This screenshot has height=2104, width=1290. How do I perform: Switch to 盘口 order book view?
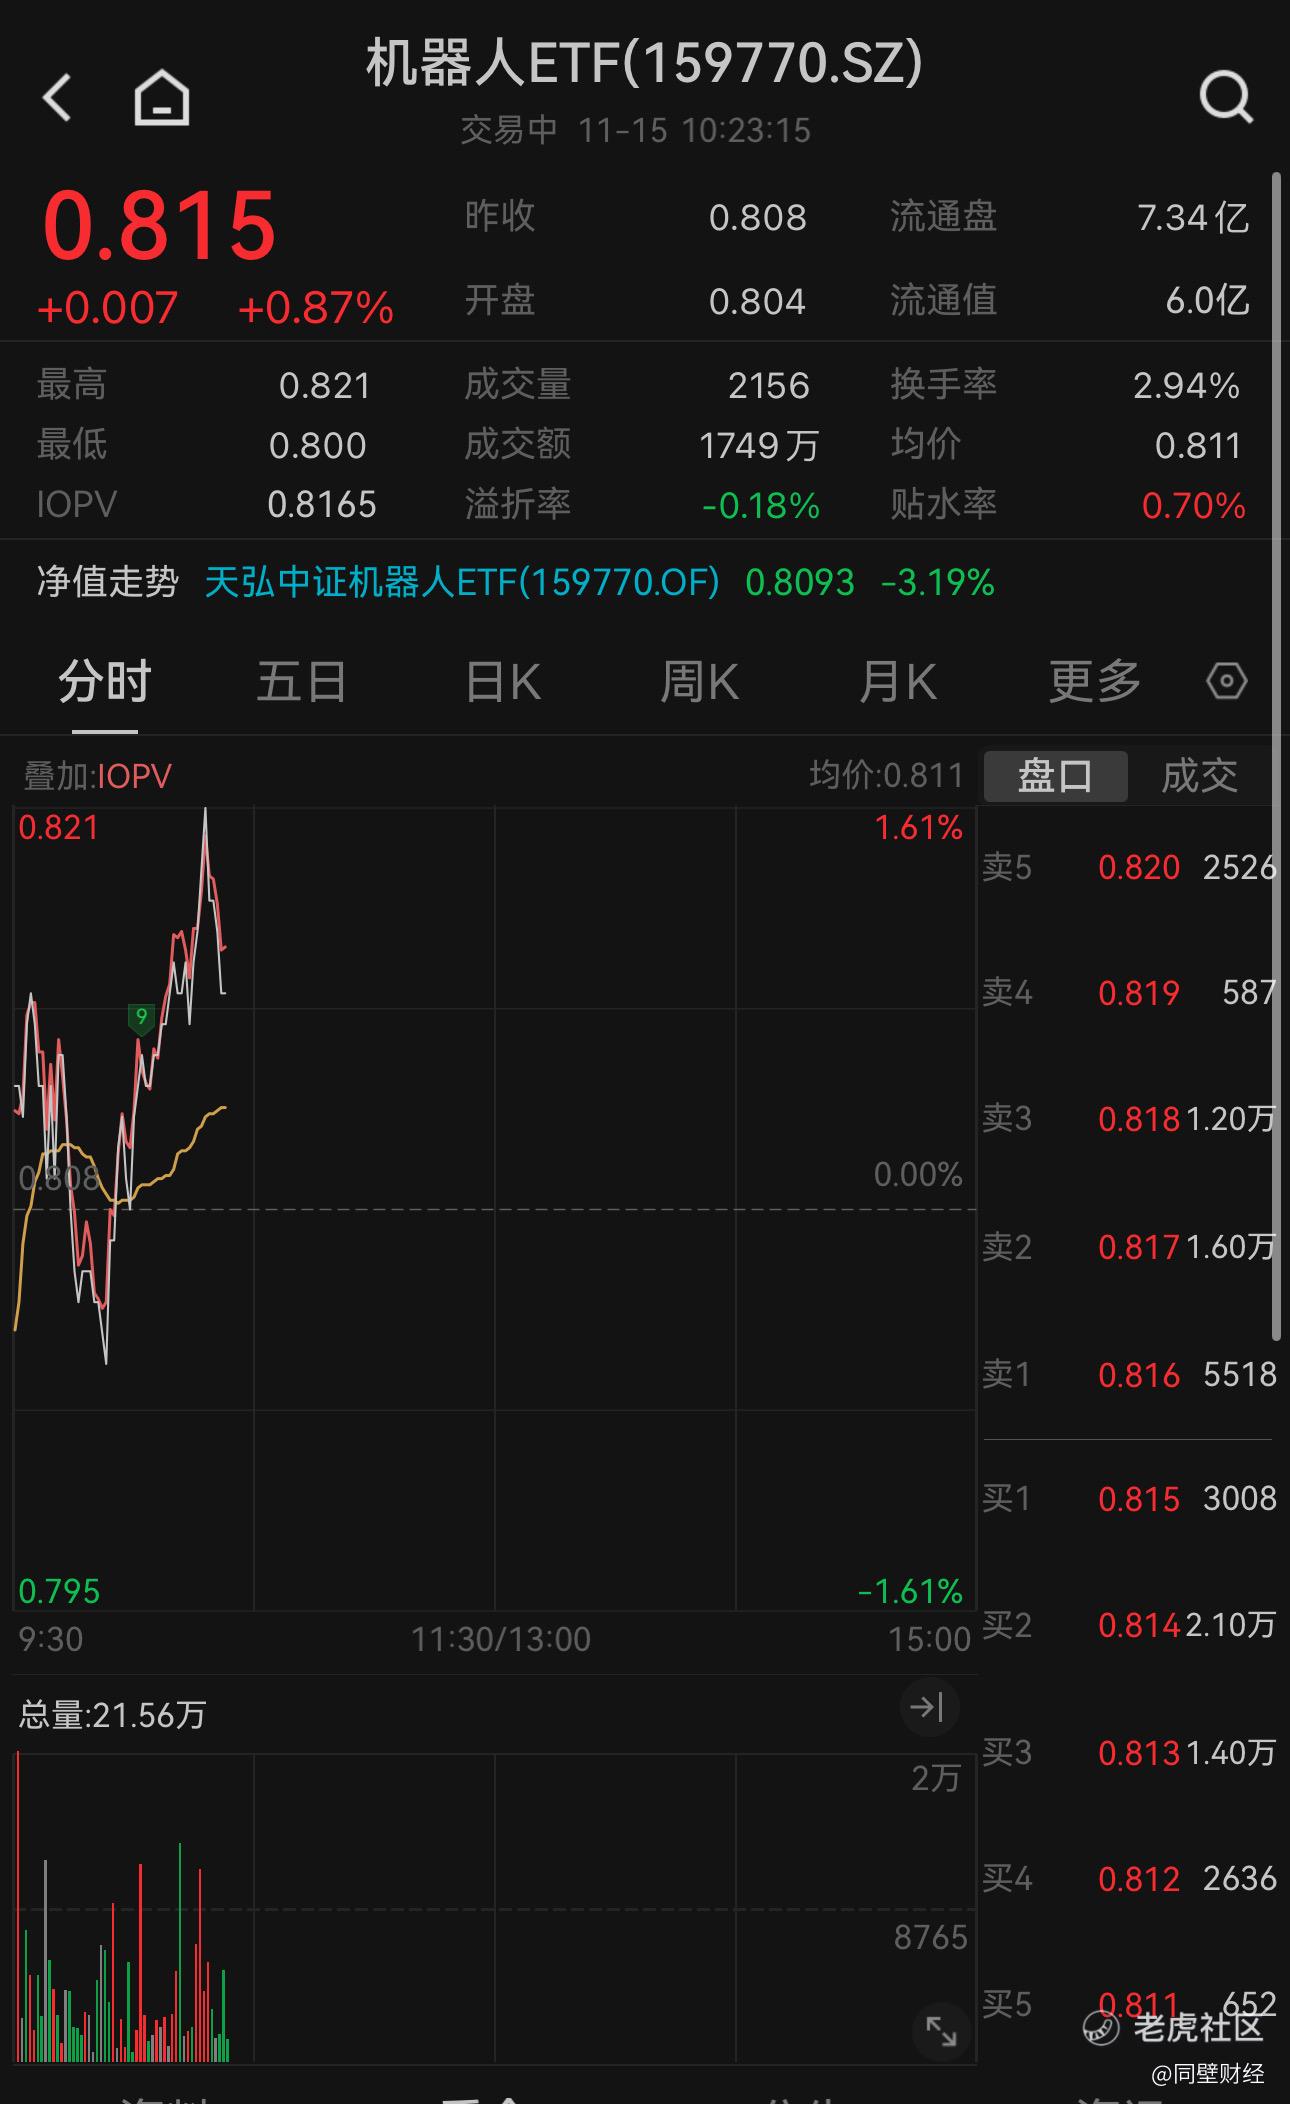1055,776
